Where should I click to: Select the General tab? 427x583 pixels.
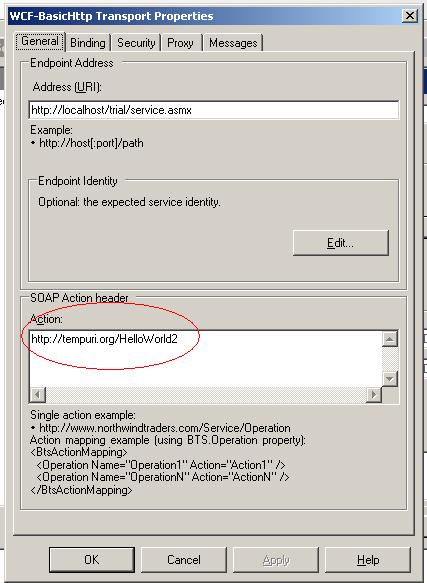coord(40,41)
